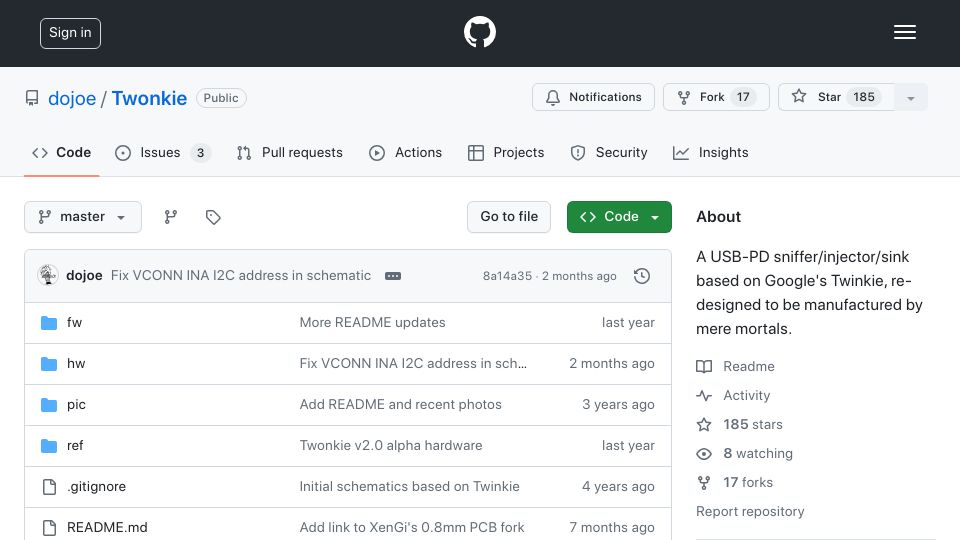Open the Actions tab
960x540 pixels.
[405, 152]
